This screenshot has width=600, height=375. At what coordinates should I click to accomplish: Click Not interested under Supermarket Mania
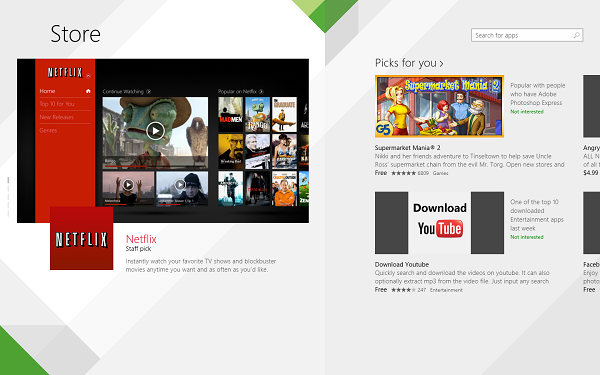(x=527, y=112)
